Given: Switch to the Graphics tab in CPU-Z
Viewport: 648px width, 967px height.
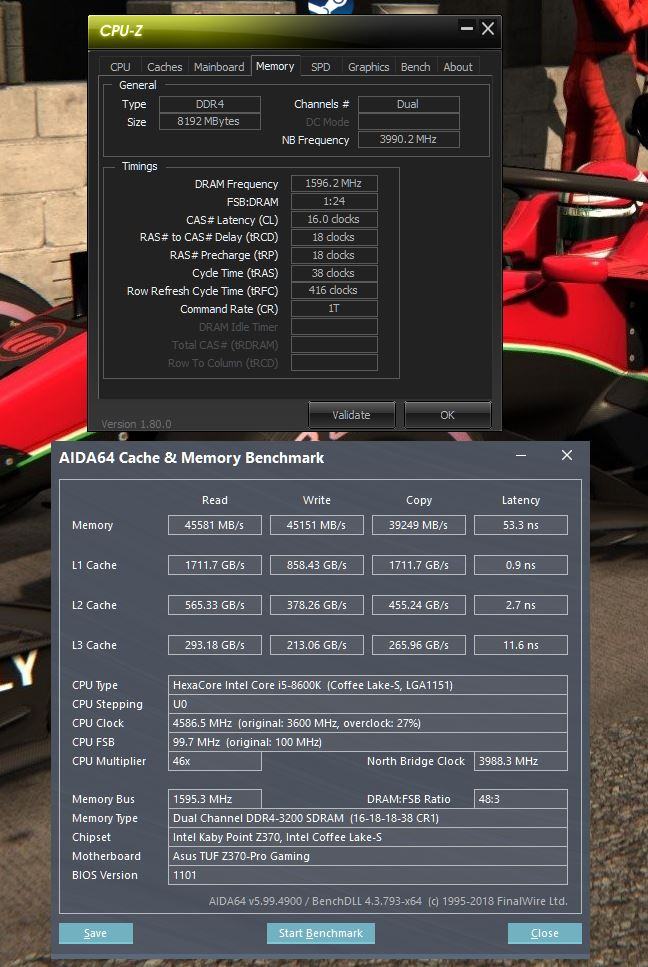Looking at the screenshot, I should (368, 67).
